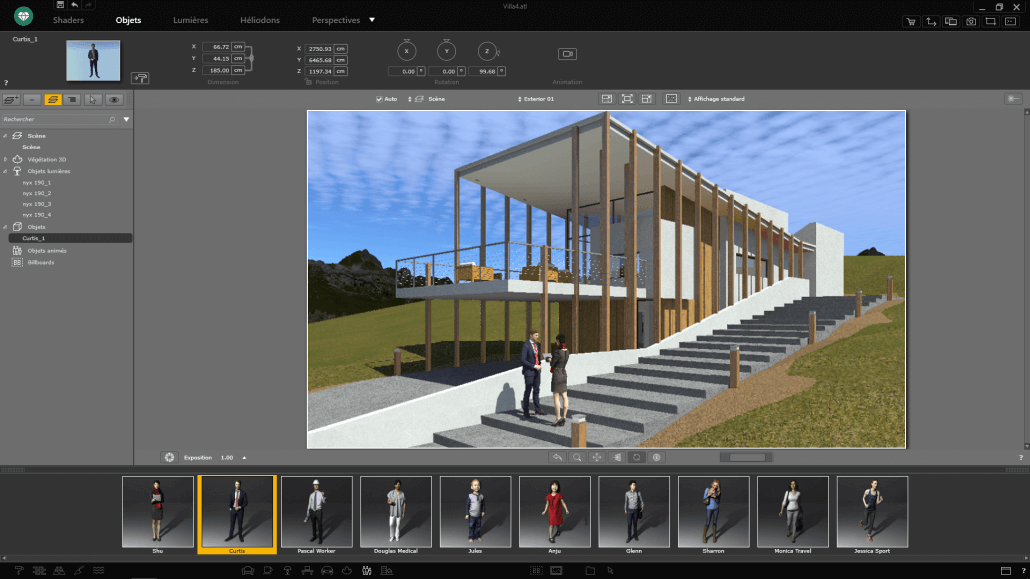Toggle the X rotation control in the top panel

[408, 50]
